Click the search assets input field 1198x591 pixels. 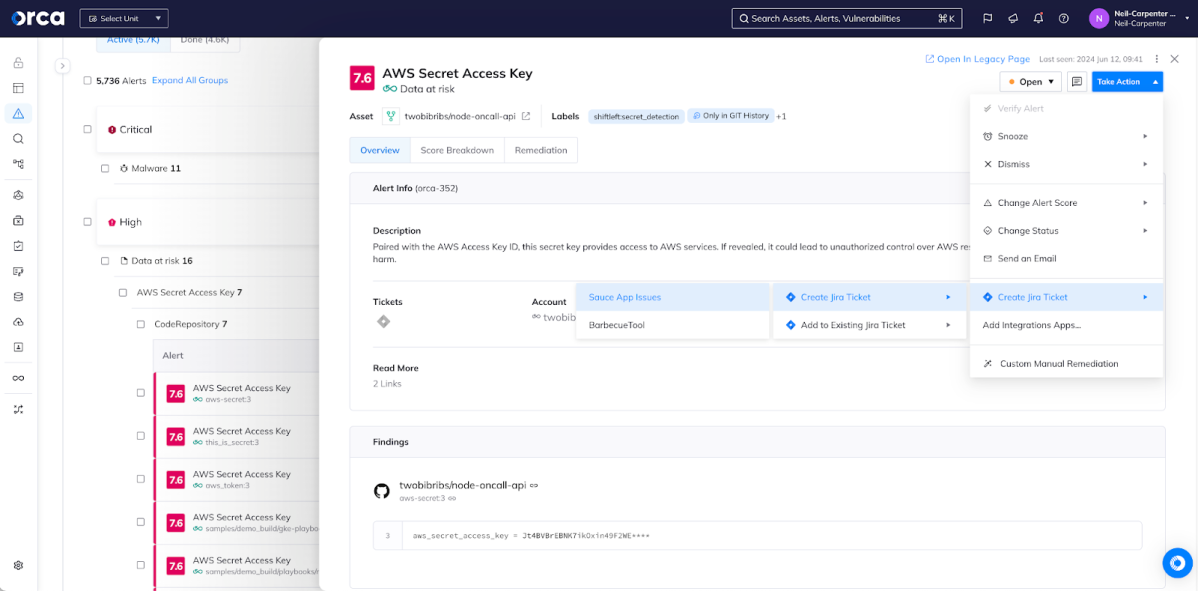(846, 18)
